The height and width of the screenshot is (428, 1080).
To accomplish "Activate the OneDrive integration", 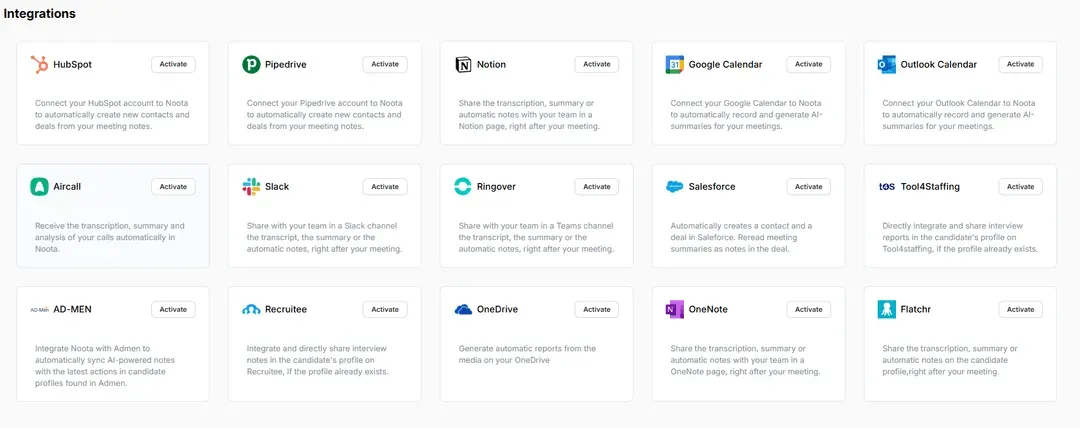I will coord(596,309).
